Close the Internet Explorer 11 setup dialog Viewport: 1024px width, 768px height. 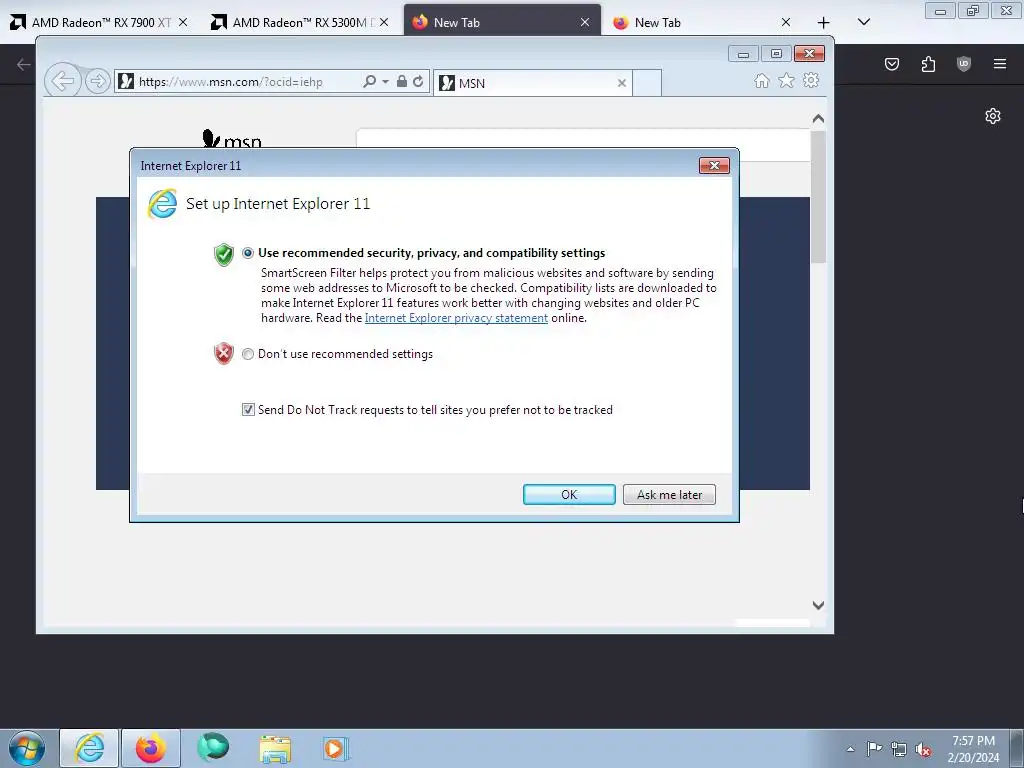[714, 165]
